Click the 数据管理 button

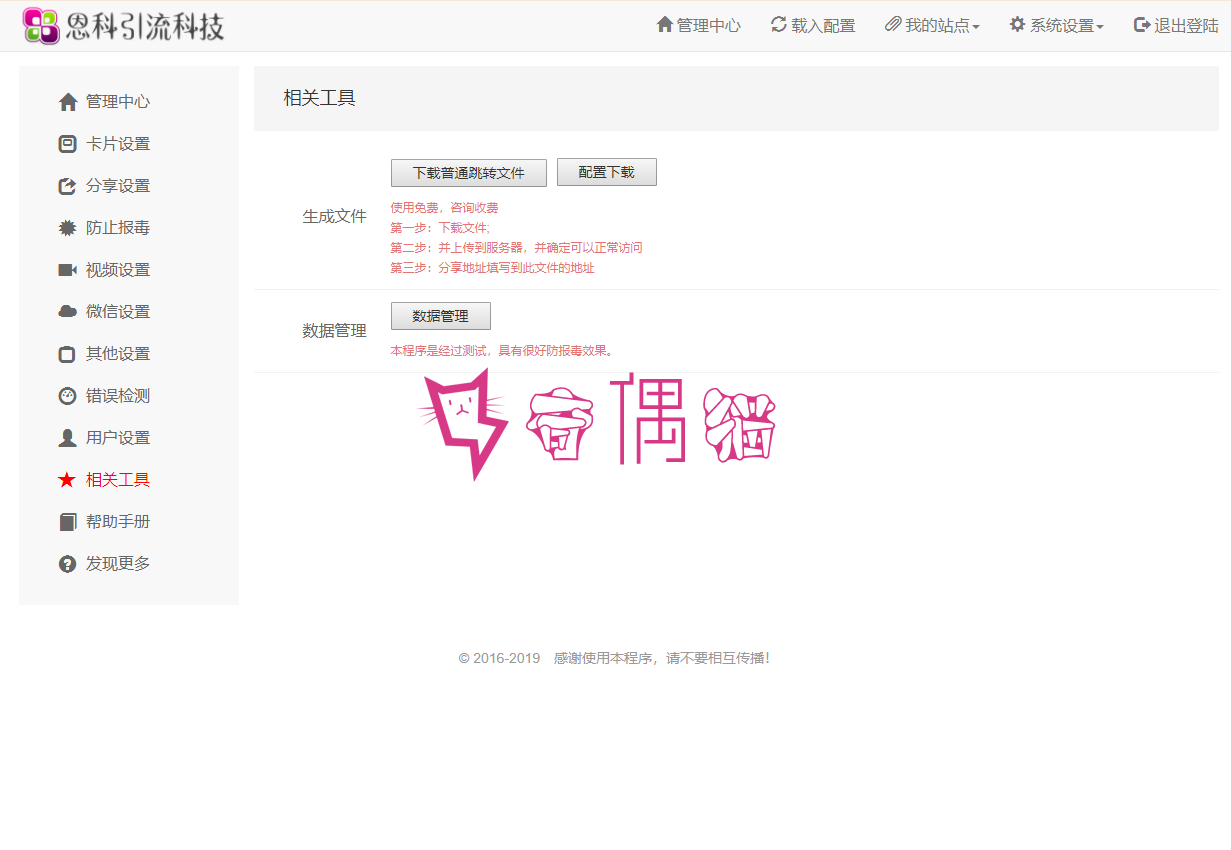tap(441, 316)
